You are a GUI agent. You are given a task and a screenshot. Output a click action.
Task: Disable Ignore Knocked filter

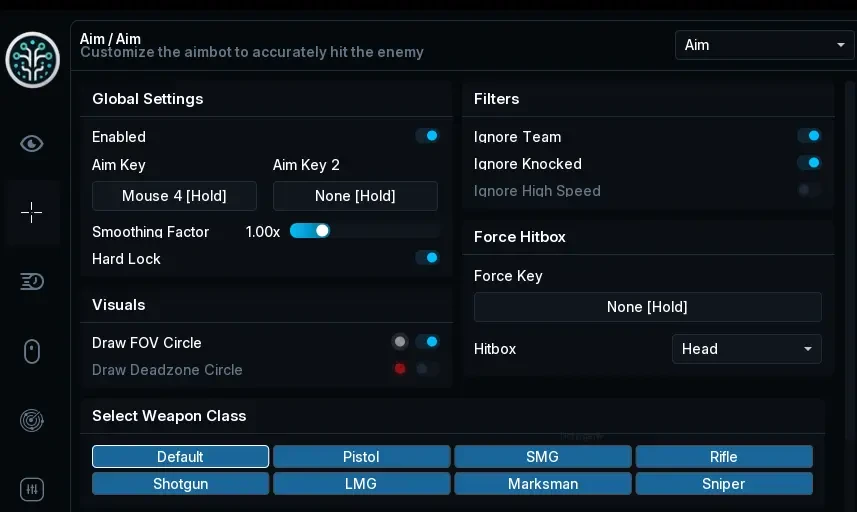(x=809, y=162)
